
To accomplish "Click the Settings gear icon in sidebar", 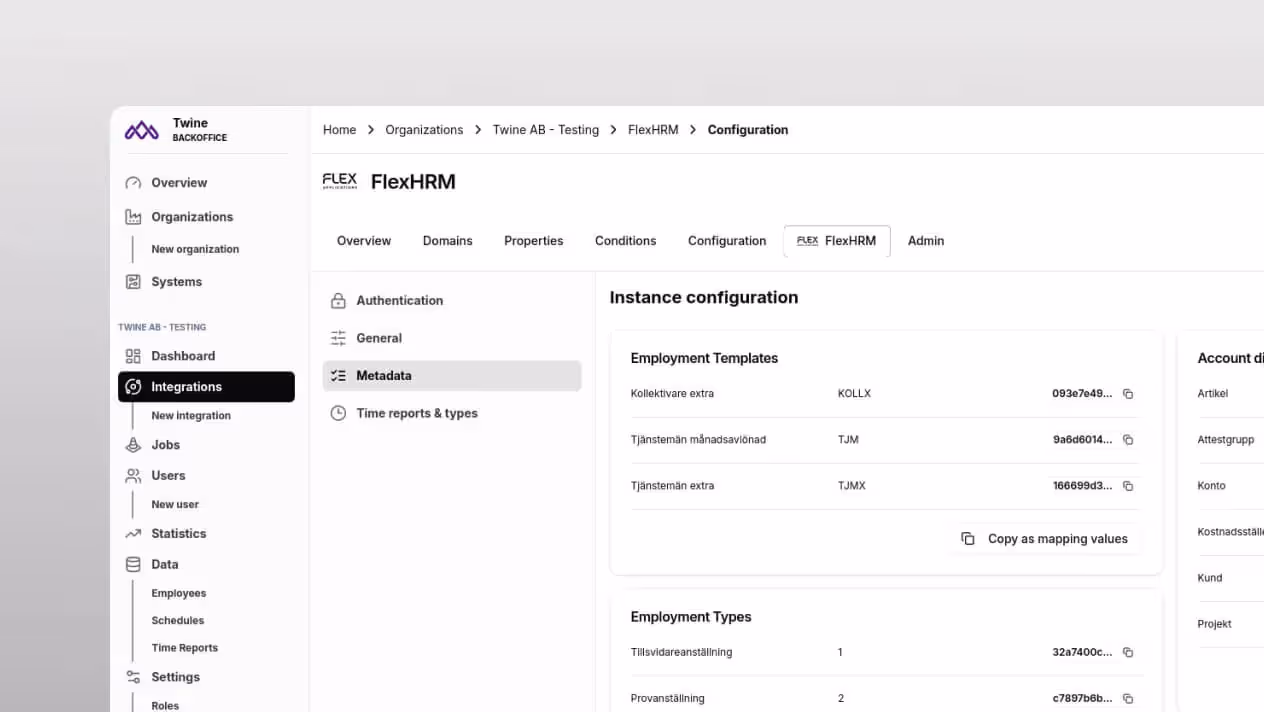I will point(134,677).
